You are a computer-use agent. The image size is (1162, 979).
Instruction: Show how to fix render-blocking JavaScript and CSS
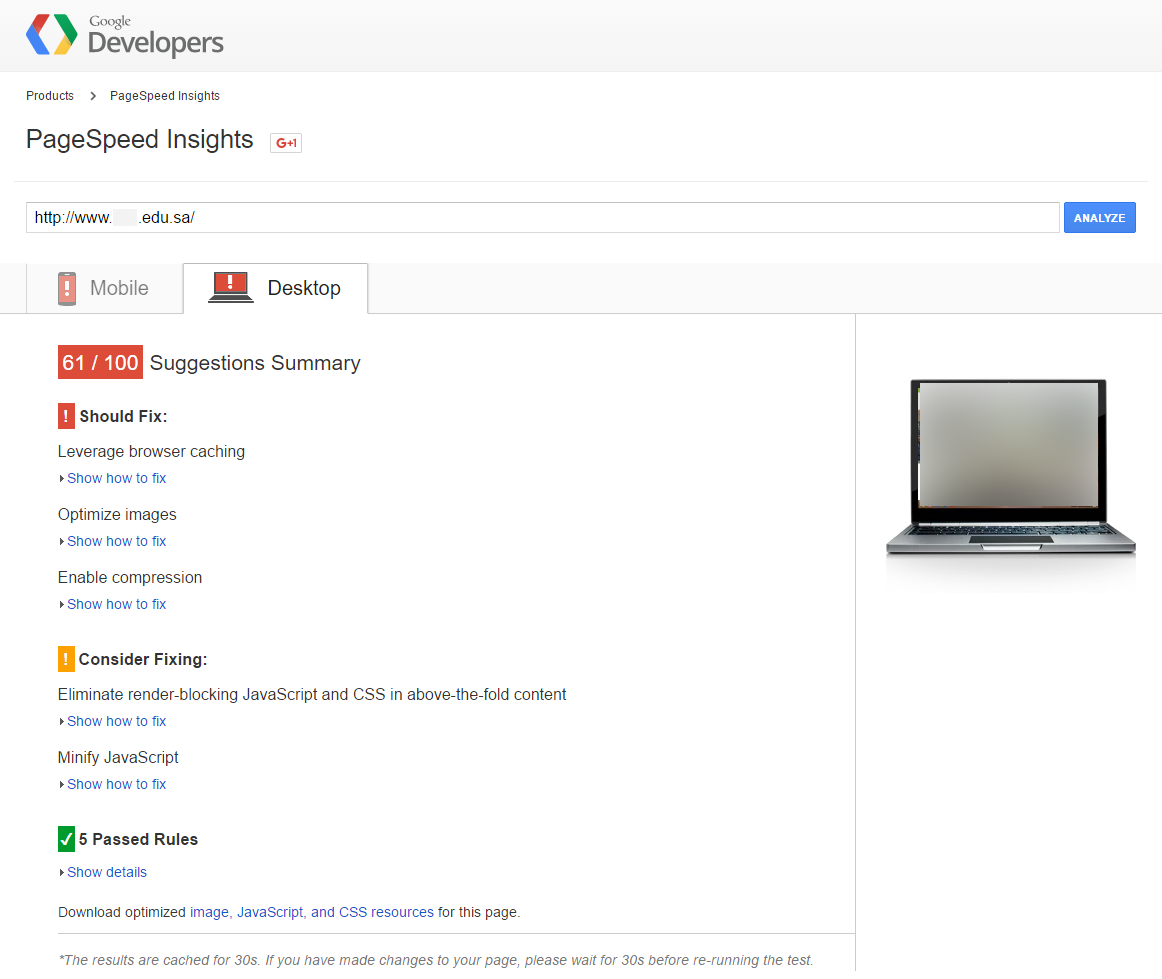[116, 721]
